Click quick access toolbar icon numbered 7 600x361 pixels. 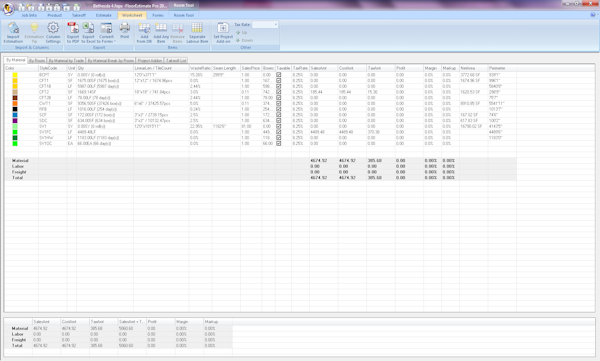[x=76, y=7]
